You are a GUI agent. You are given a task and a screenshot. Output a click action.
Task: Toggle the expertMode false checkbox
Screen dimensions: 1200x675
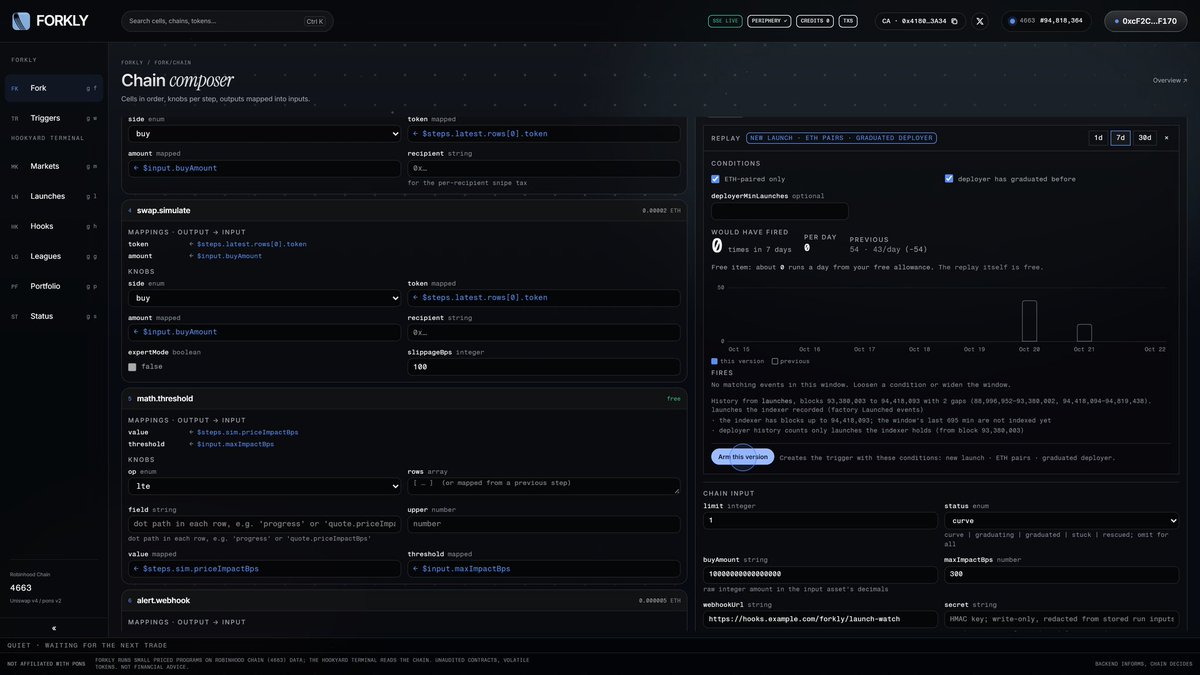point(132,367)
